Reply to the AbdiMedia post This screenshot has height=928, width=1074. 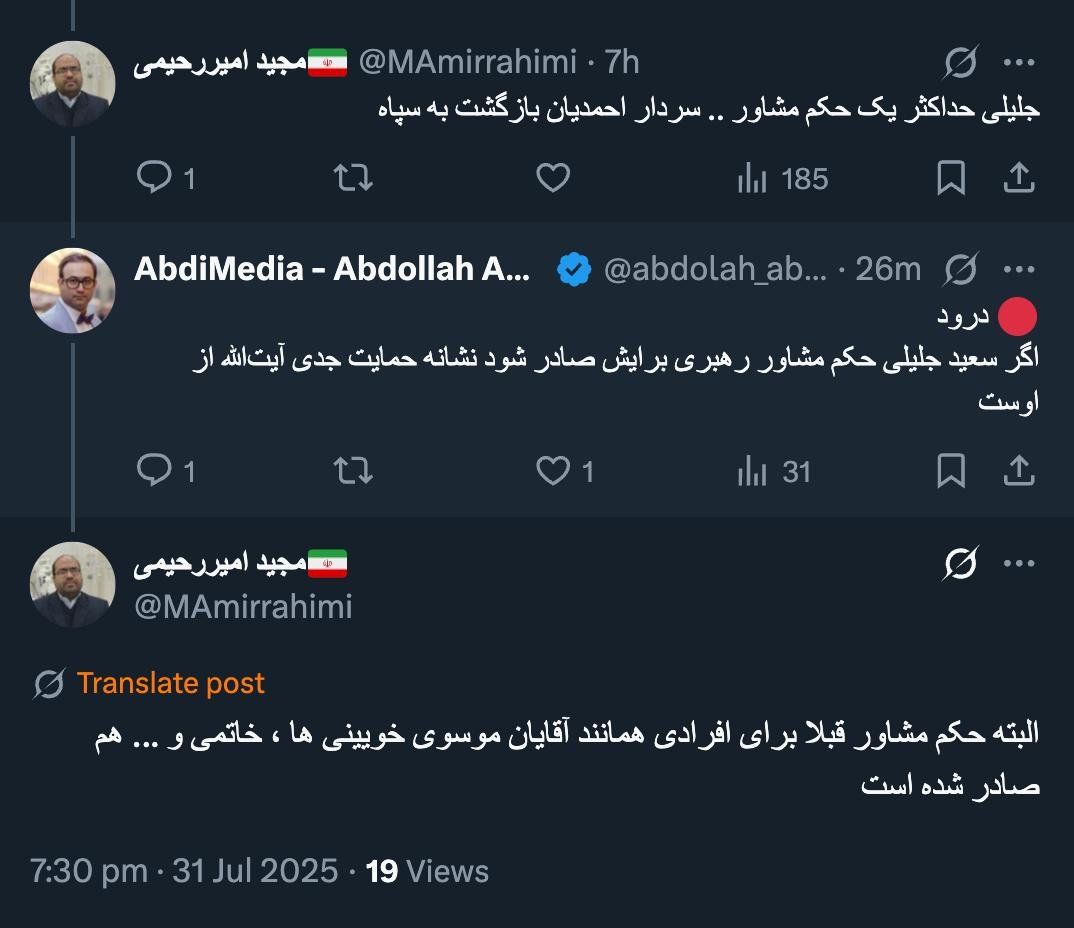tap(154, 471)
